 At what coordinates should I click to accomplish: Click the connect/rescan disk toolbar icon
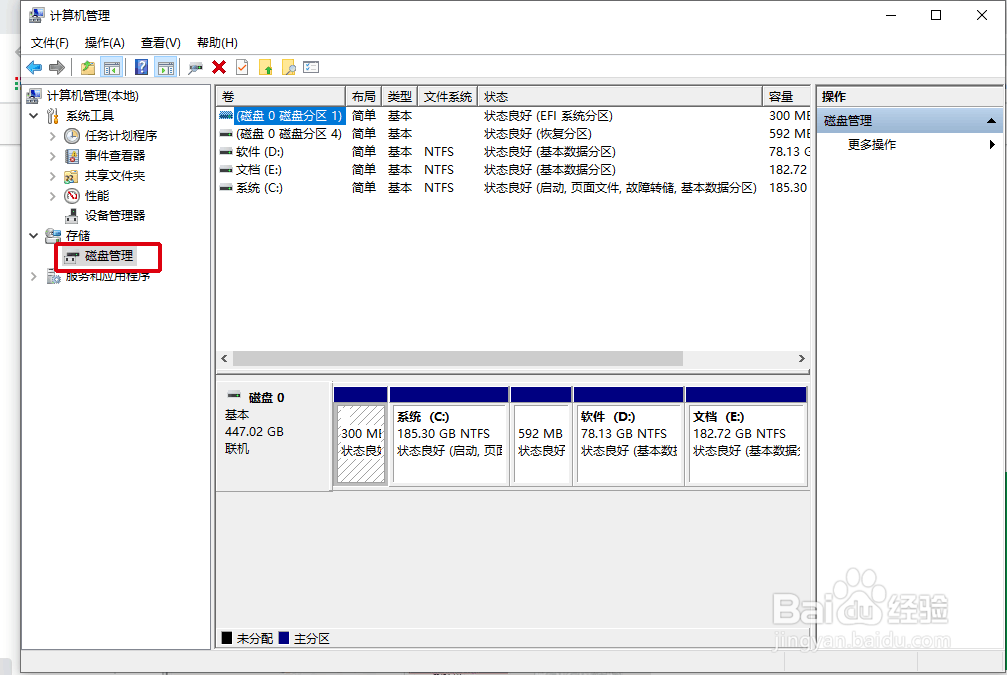tap(195, 67)
